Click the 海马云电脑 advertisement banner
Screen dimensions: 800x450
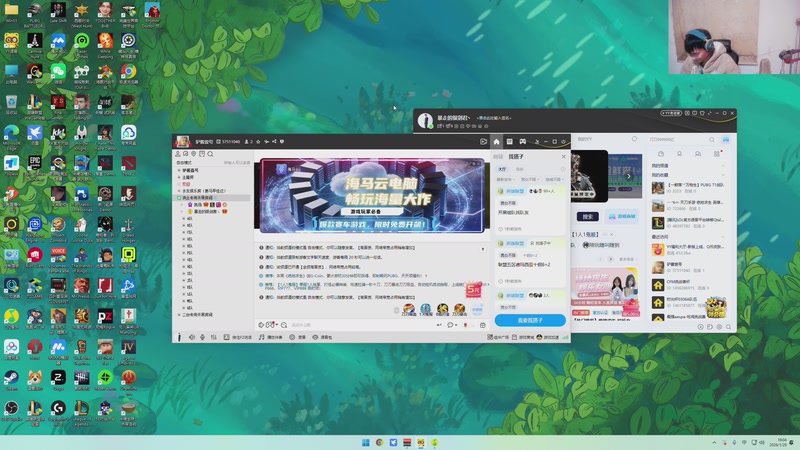point(372,195)
